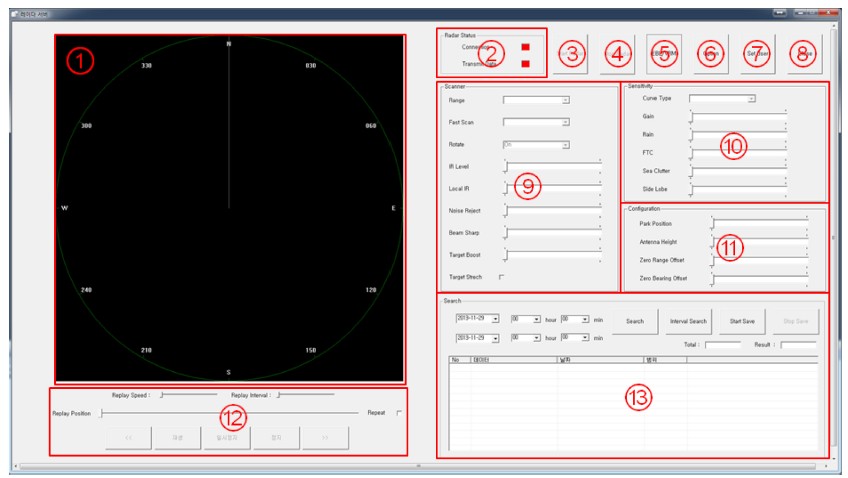Click the Close button in top row
Screen dimensions: 848x478
pyautogui.click(x=805, y=54)
